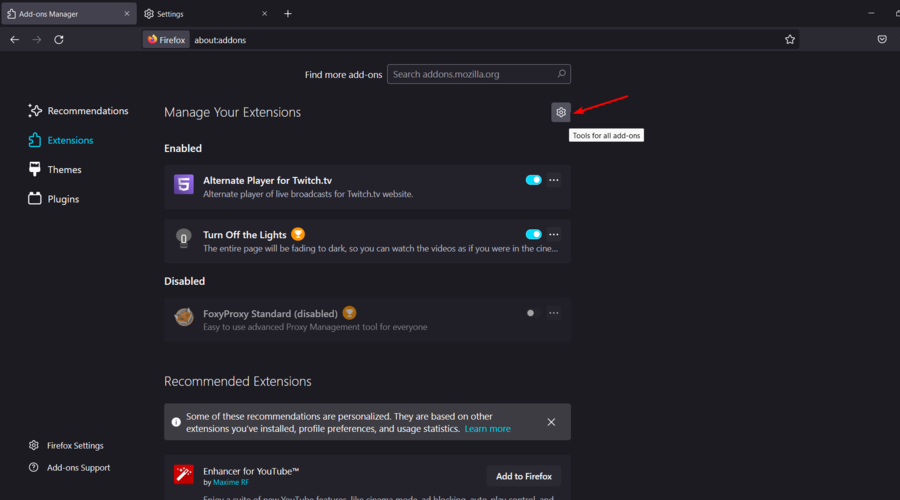This screenshot has width=900, height=500.
Task: Click the Enhancer for YouTube title
Action: (251, 471)
